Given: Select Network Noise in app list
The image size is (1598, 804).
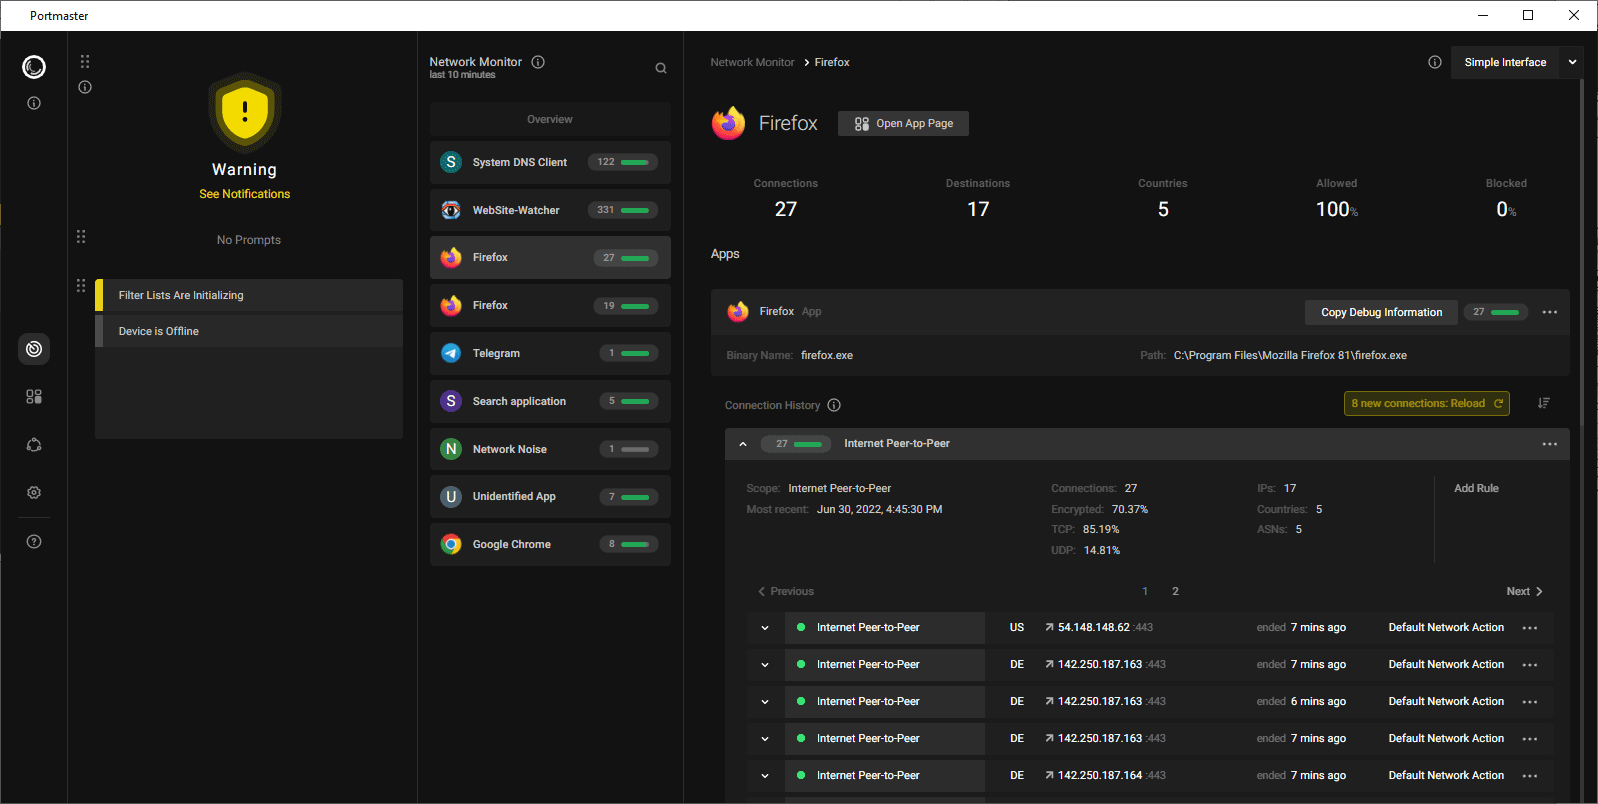Looking at the screenshot, I should (550, 449).
